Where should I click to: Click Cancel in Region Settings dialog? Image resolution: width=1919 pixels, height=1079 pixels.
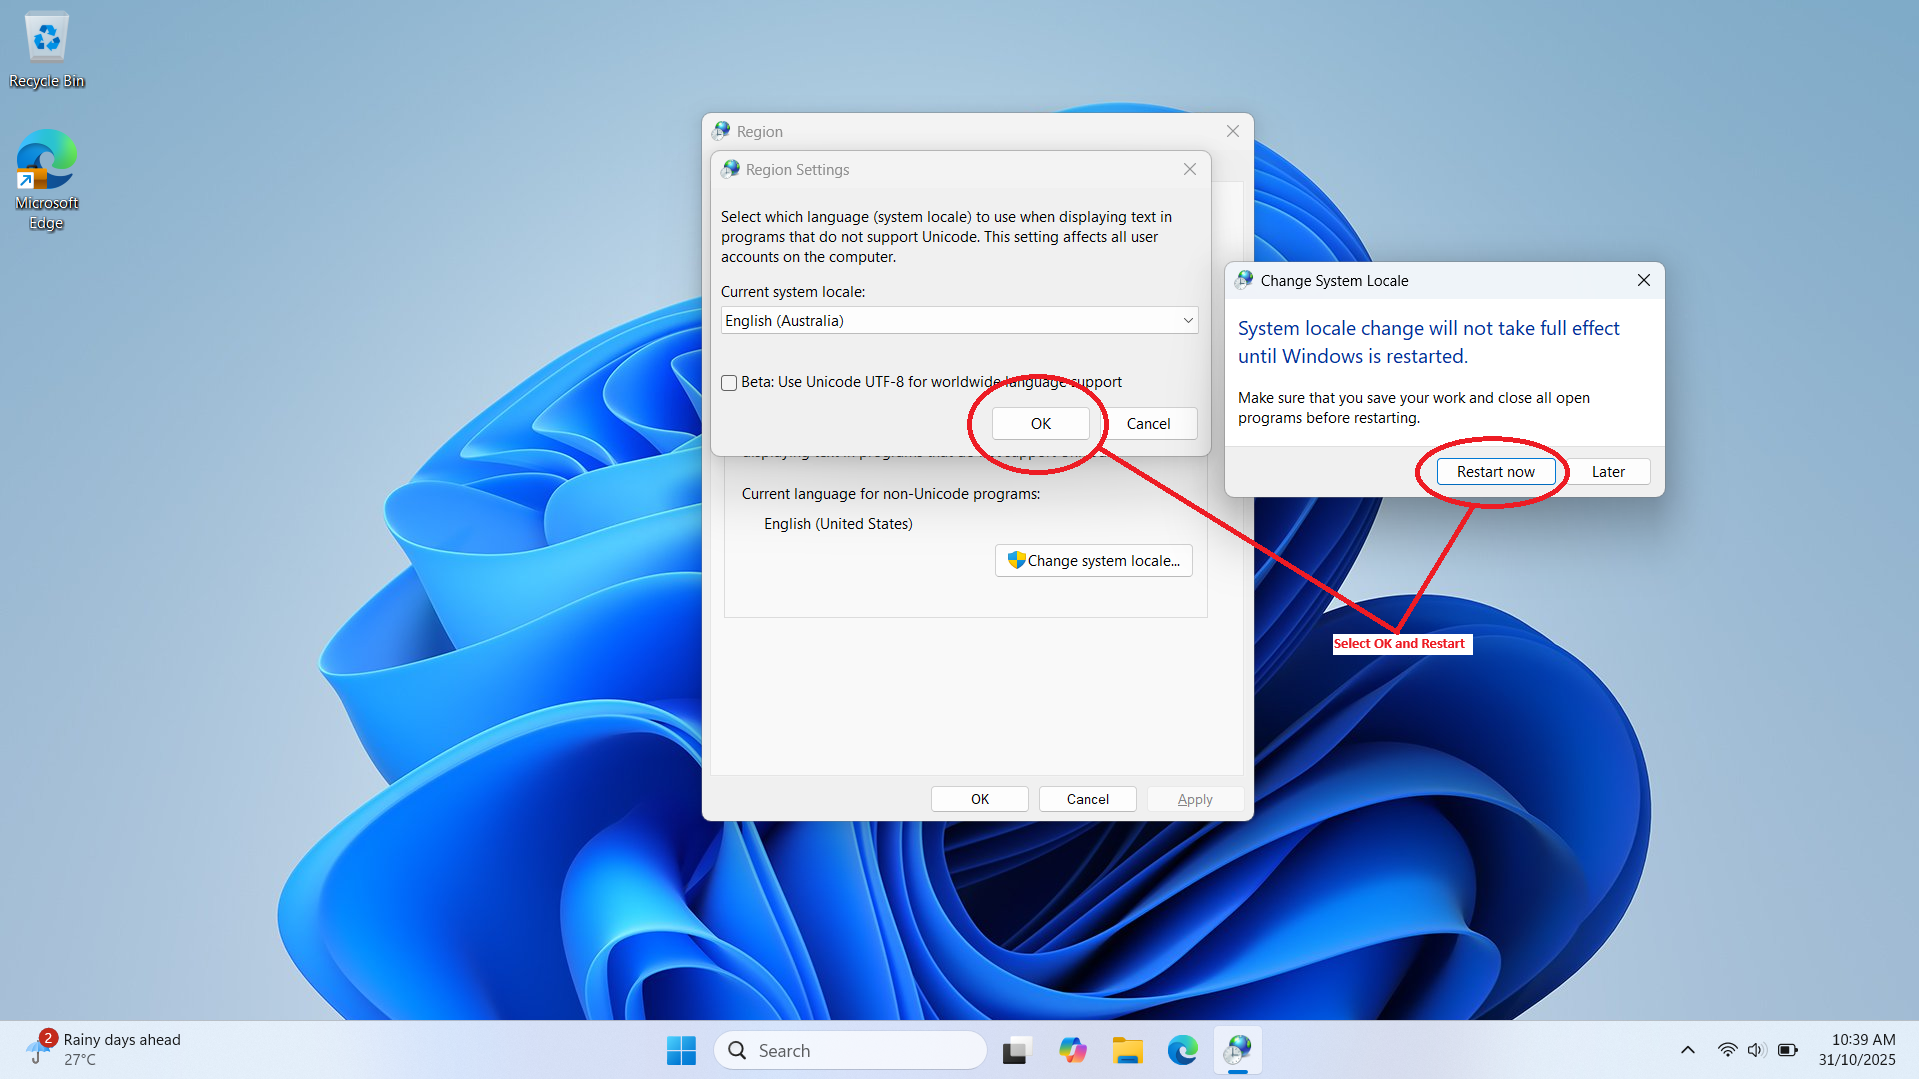point(1148,423)
